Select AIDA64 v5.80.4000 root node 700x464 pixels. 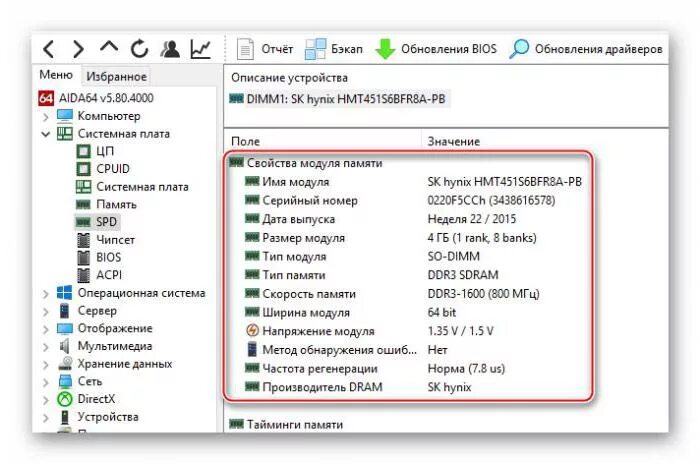tap(96, 98)
